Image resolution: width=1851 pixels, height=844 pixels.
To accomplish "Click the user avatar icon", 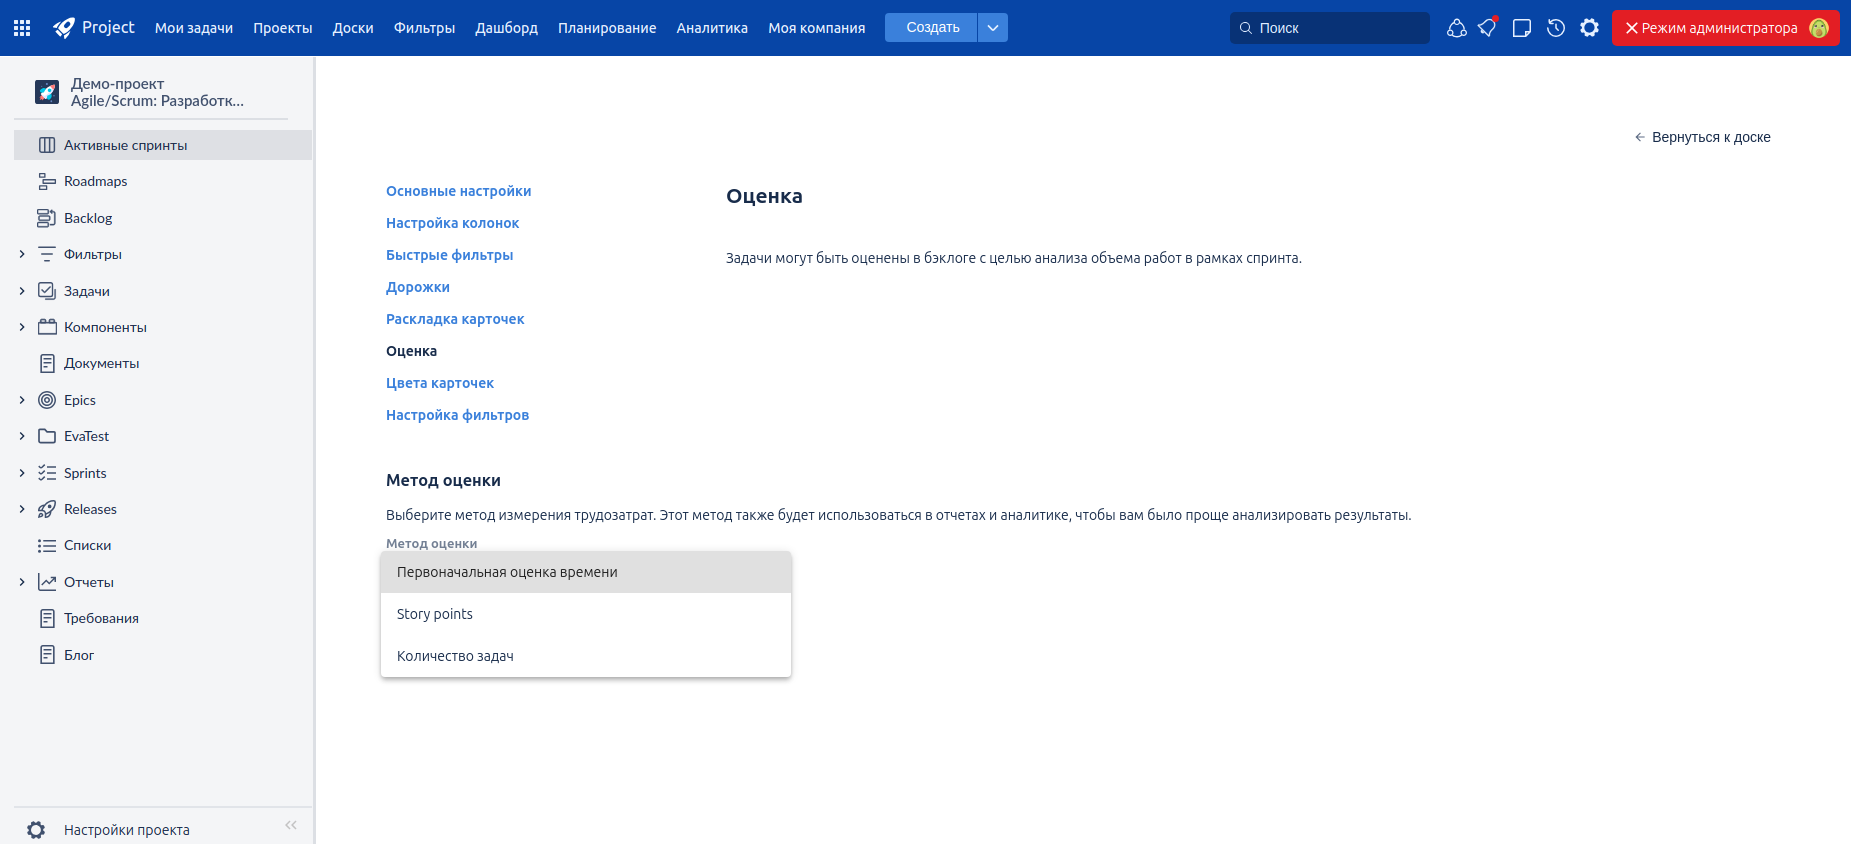I will [1819, 28].
